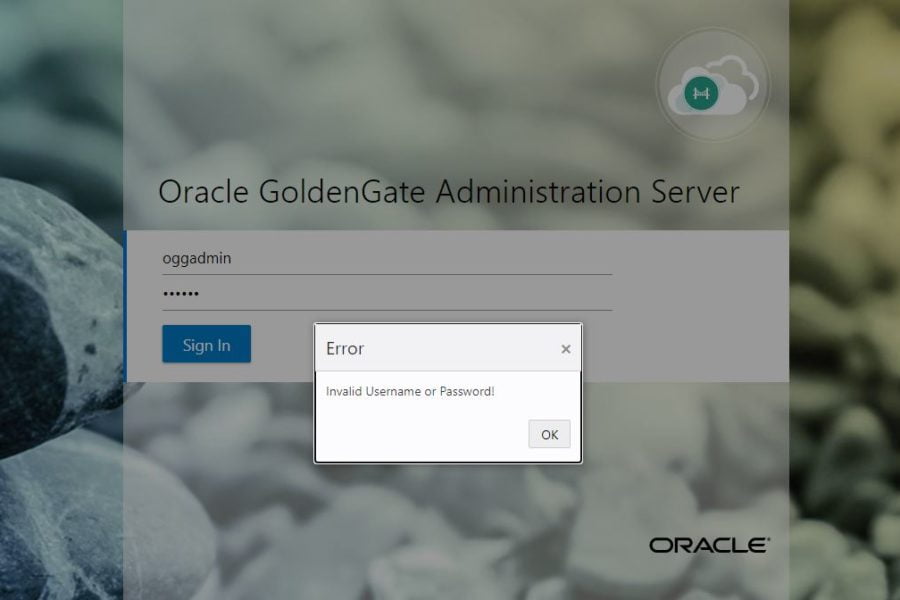Click the masked password field

[x=387, y=294]
